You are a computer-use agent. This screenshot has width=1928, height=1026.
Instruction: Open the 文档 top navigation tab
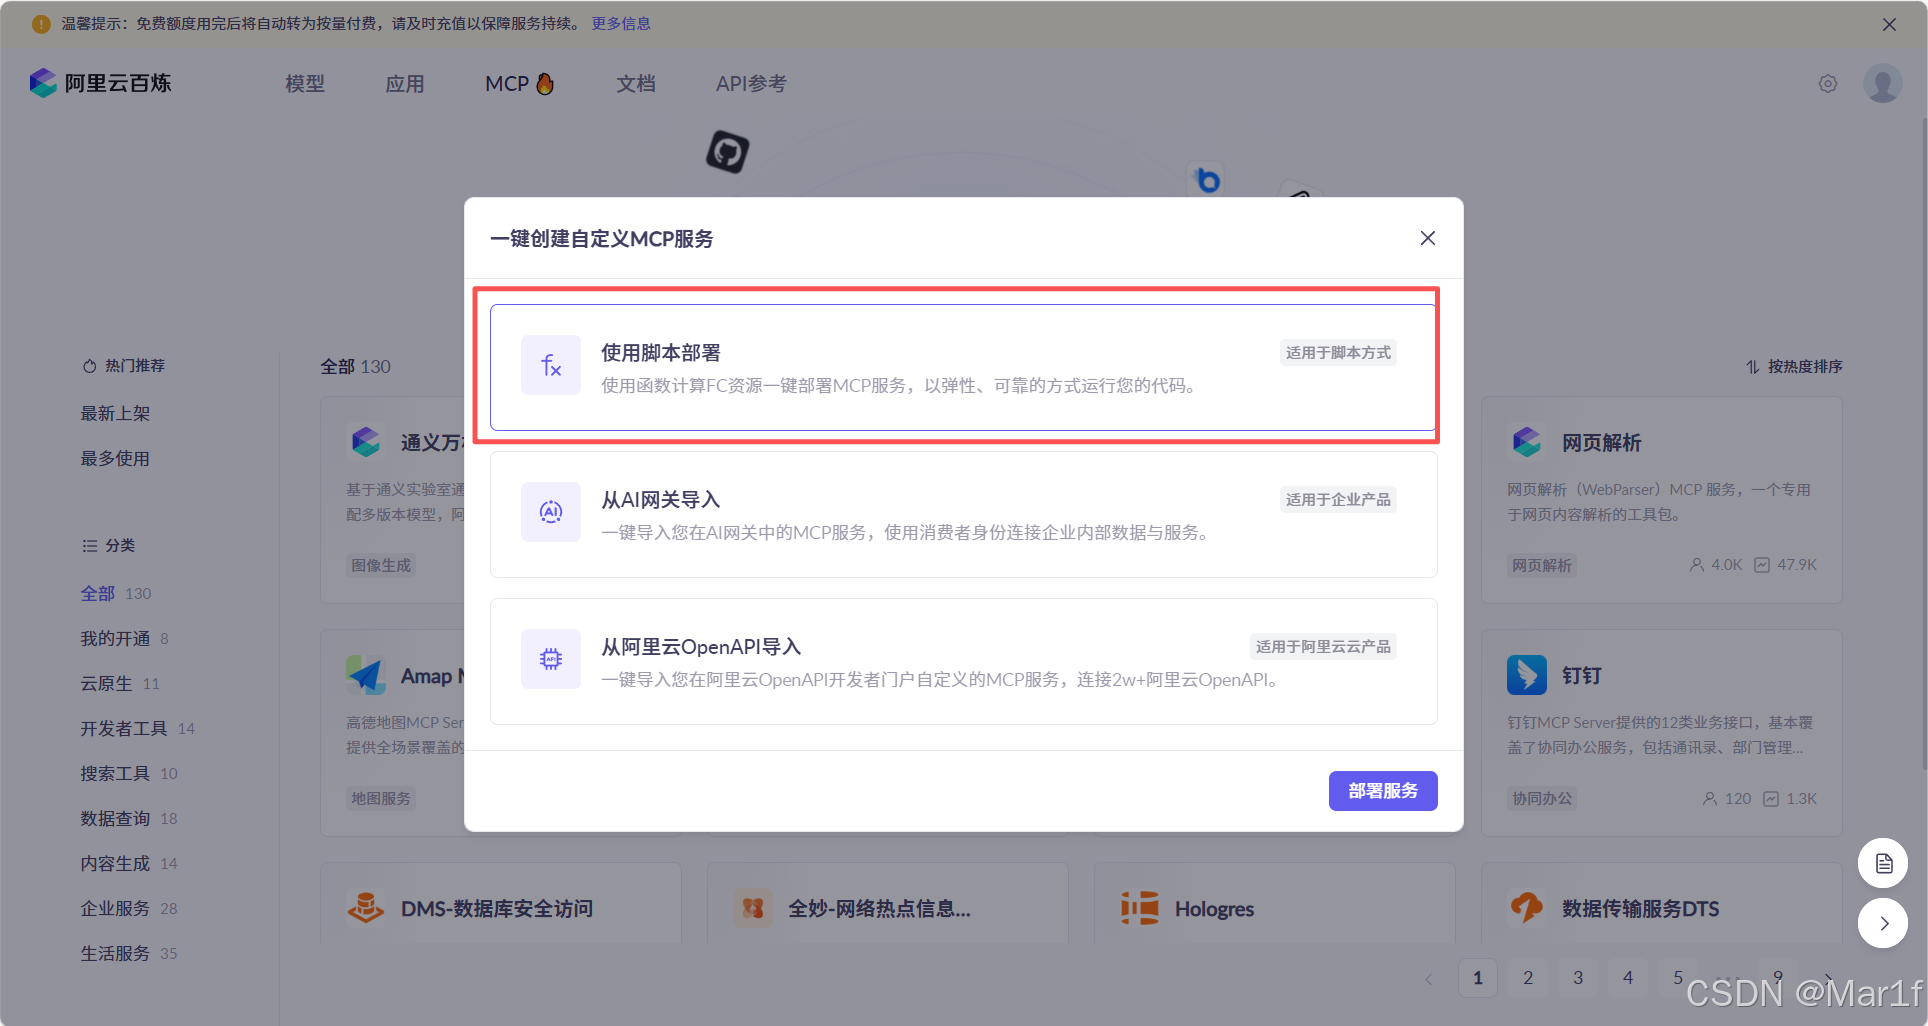[x=636, y=84]
